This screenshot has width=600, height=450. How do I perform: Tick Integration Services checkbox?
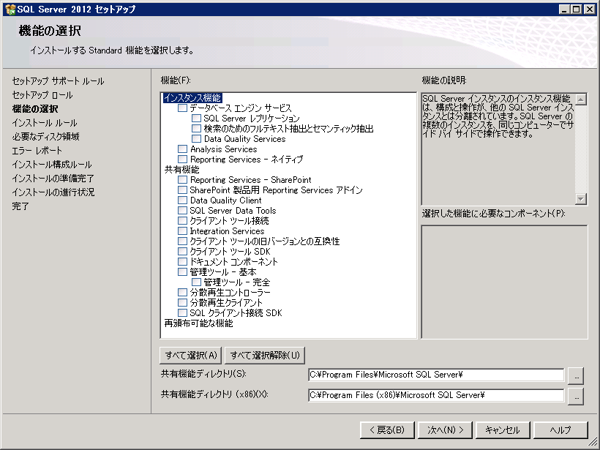[x=183, y=231]
